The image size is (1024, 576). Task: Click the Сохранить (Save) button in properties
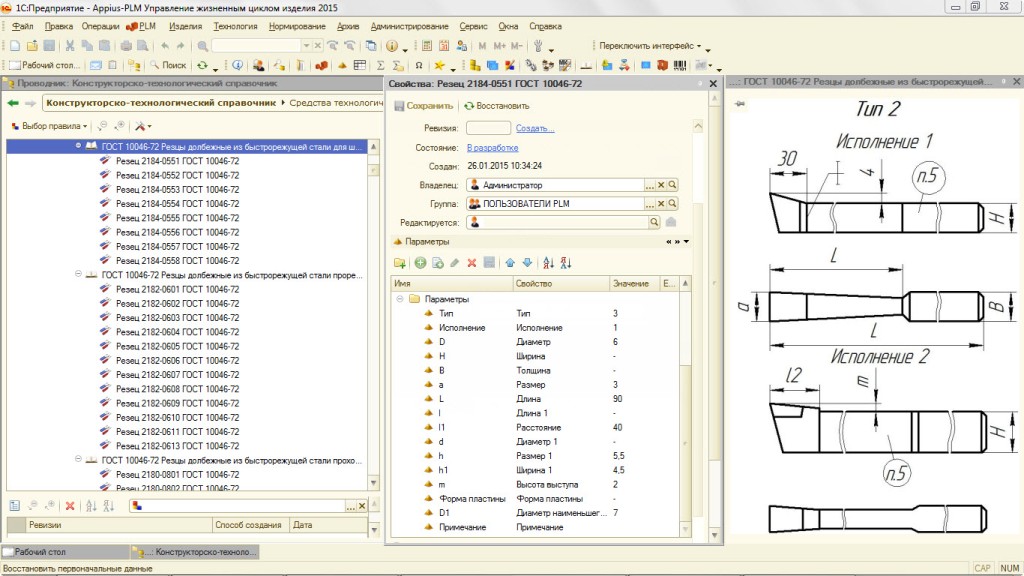pos(424,105)
